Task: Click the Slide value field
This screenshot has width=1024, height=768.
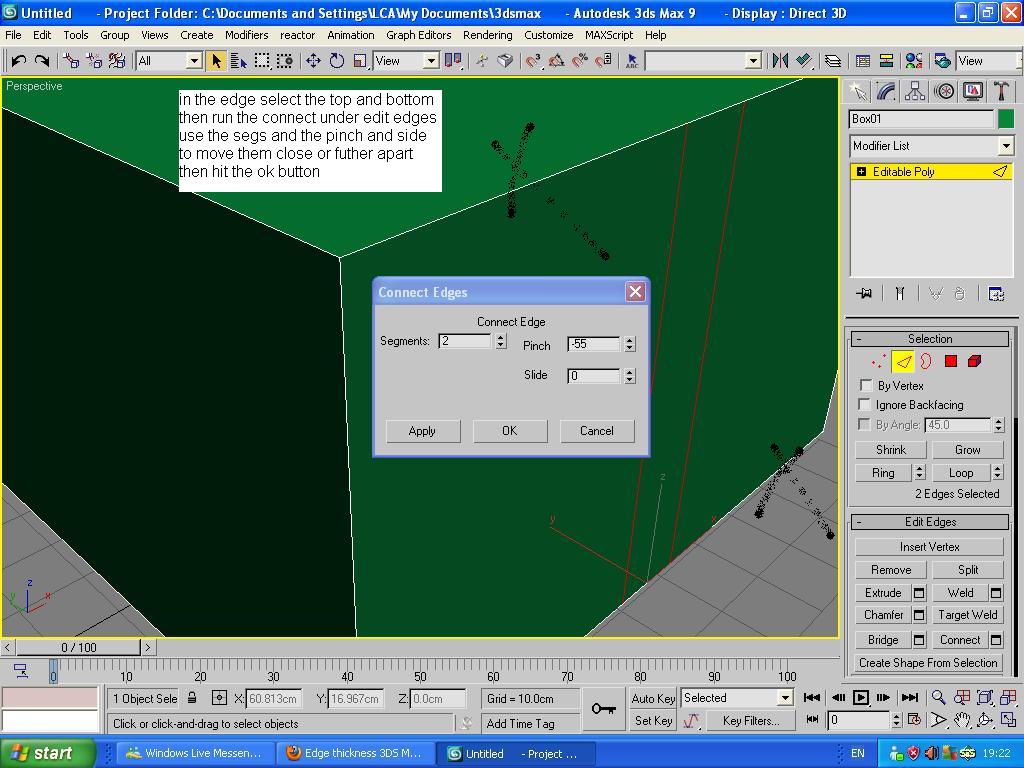Action: [594, 376]
